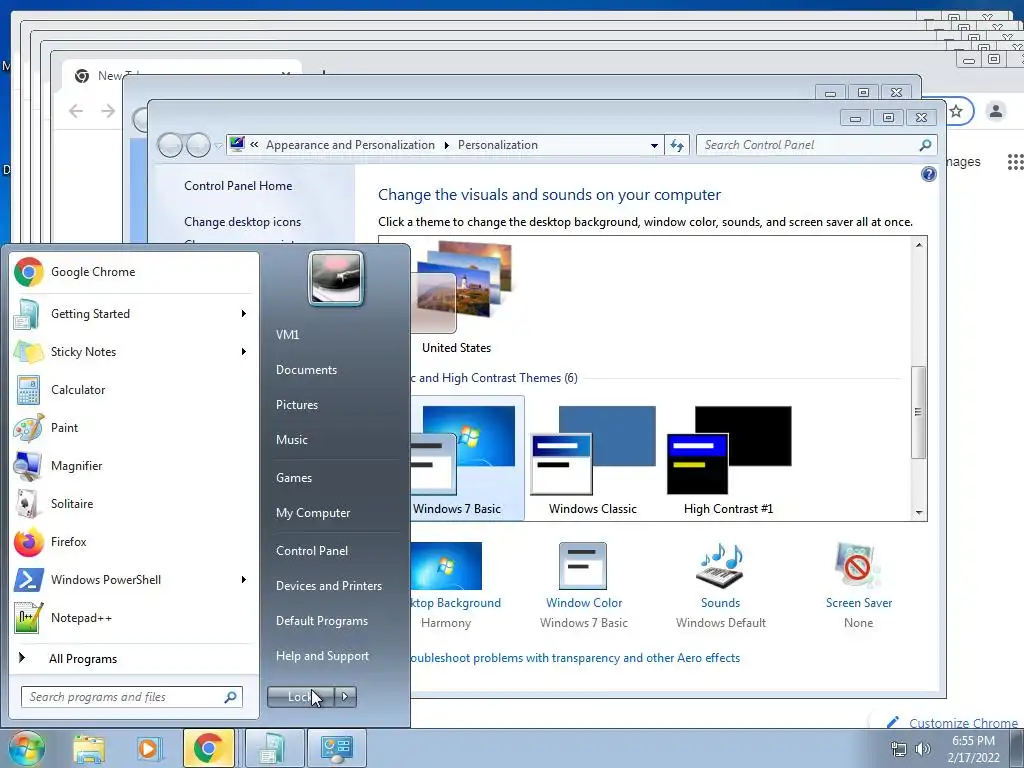The height and width of the screenshot is (768, 1024).
Task: Open Pictures from Start menu
Action: click(297, 405)
